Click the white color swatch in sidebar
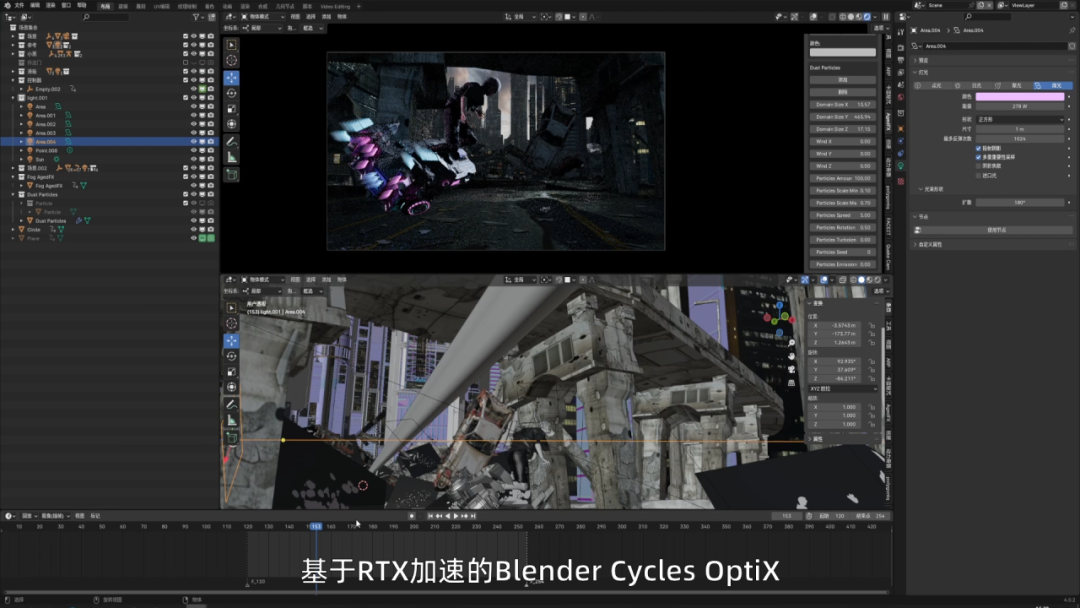Screen dimensions: 1080x608 point(842,52)
